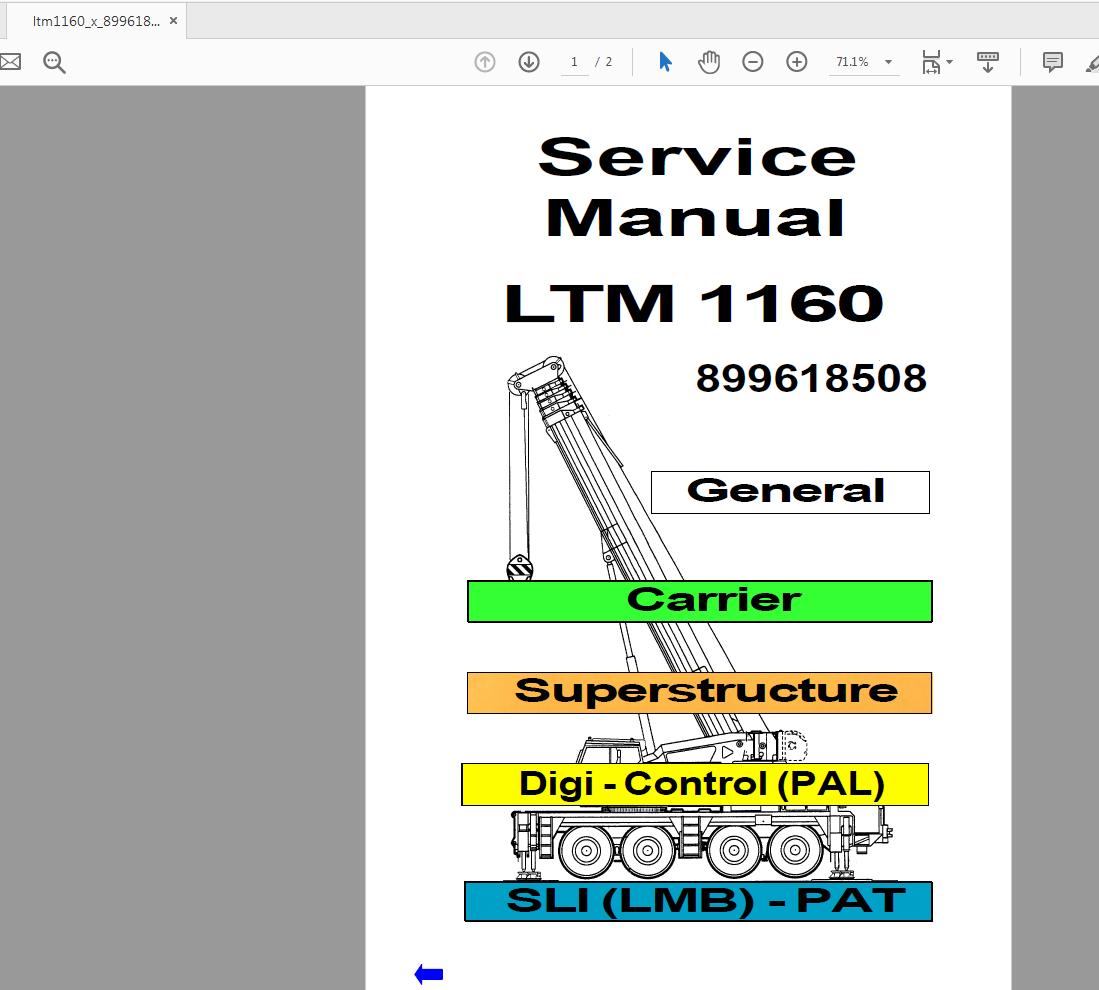Click the fit page width icon

point(931,62)
